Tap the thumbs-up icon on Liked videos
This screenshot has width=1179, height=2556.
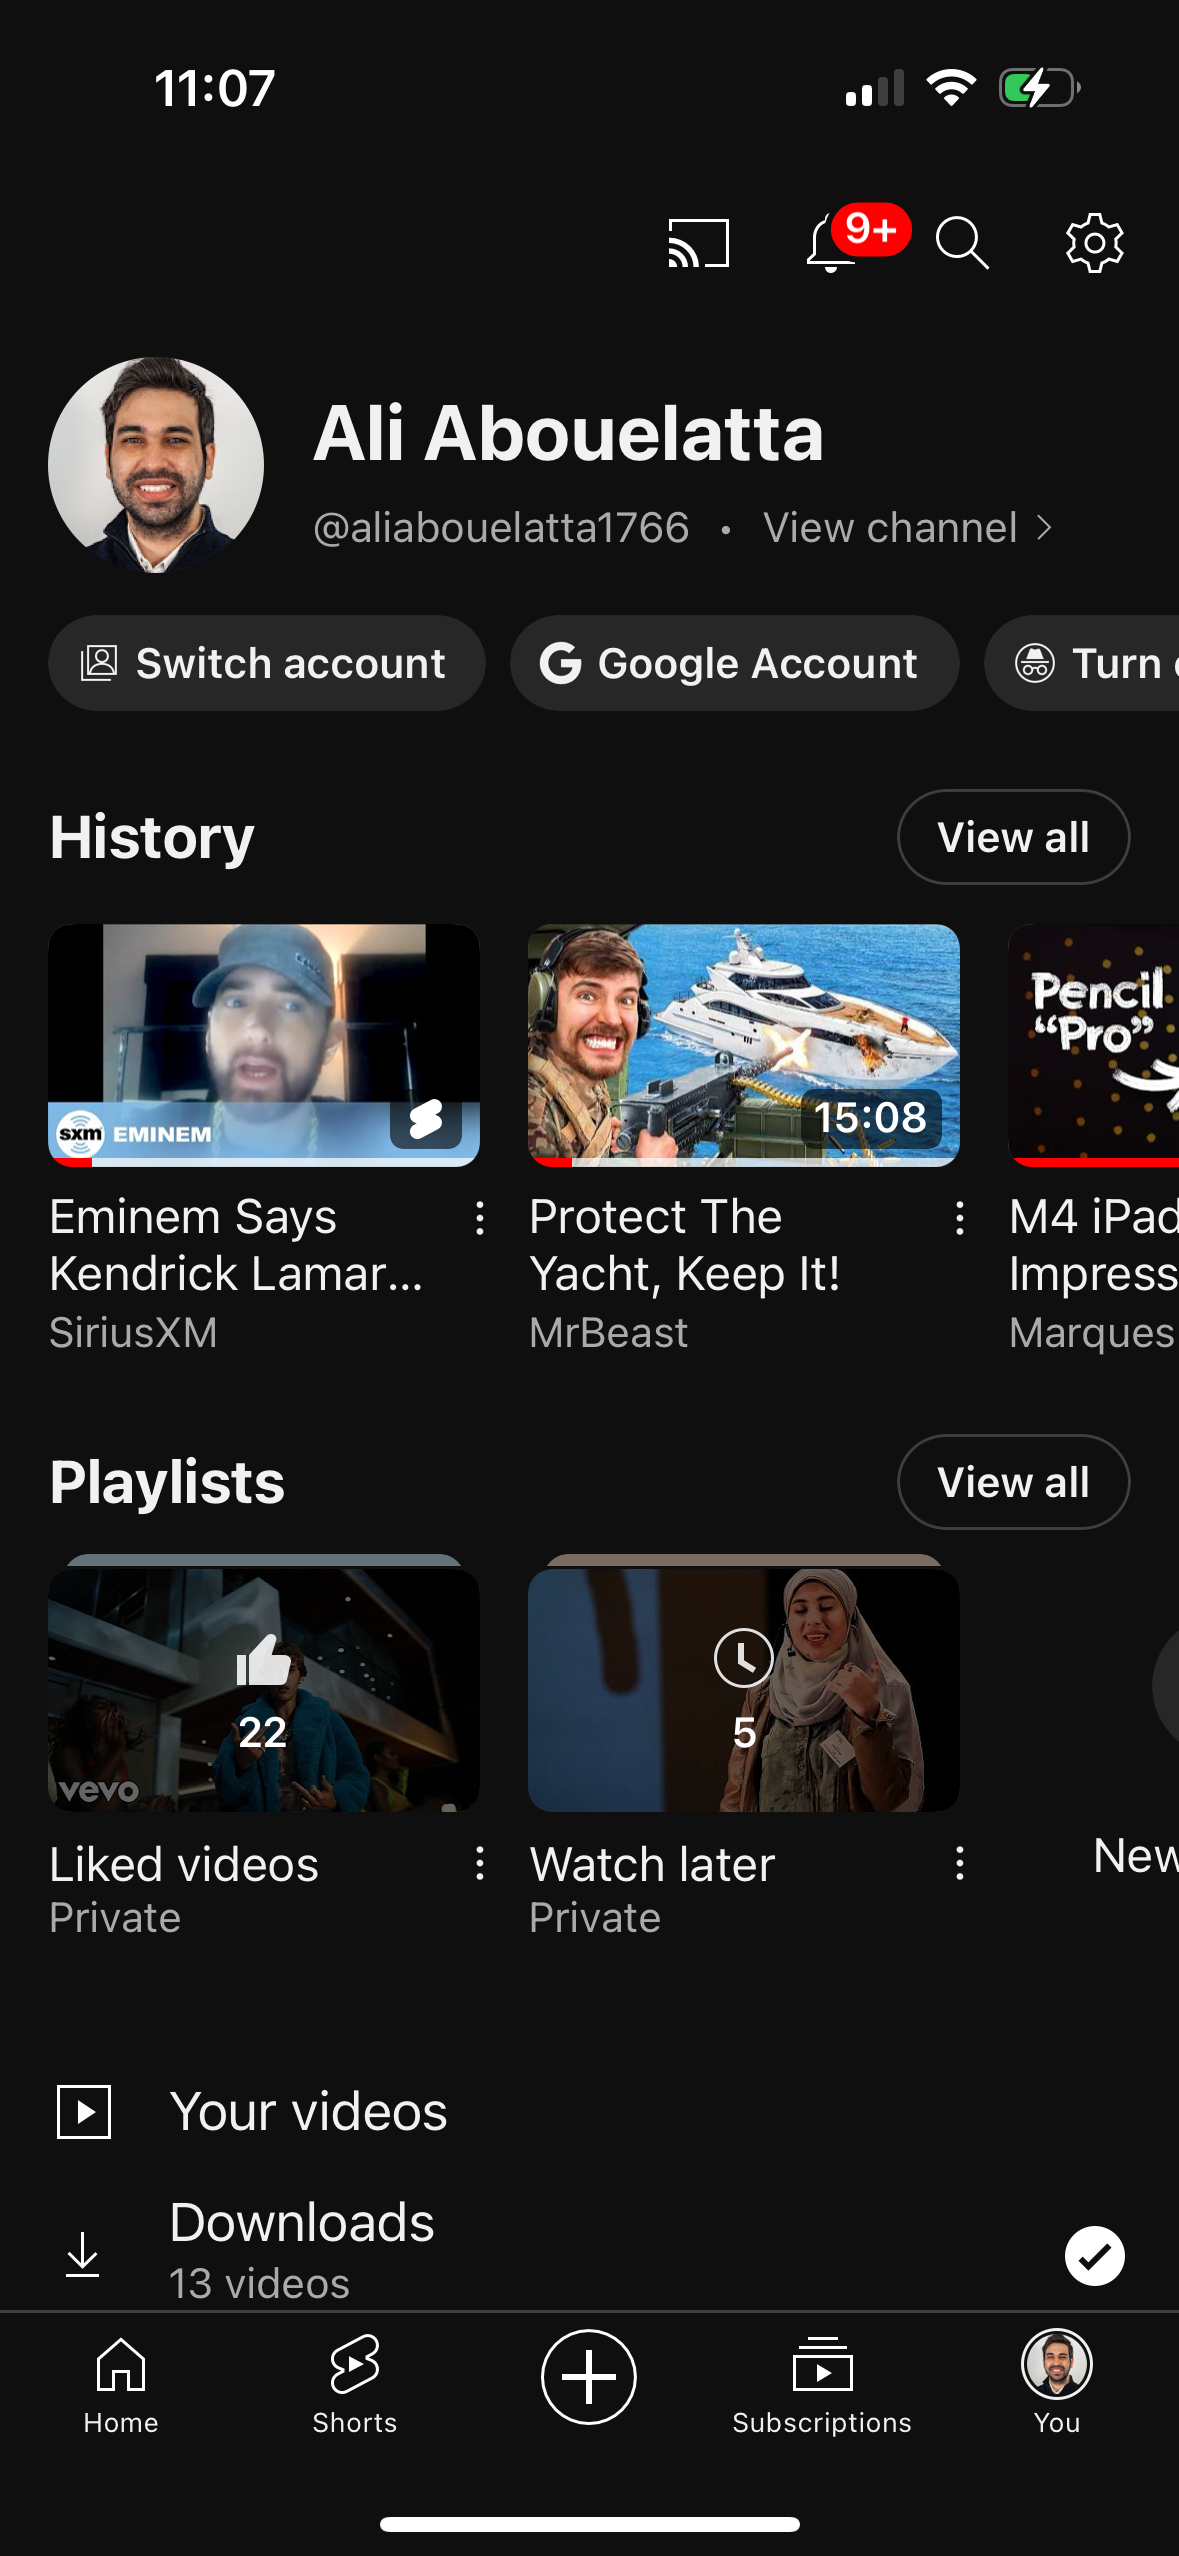263,1661
